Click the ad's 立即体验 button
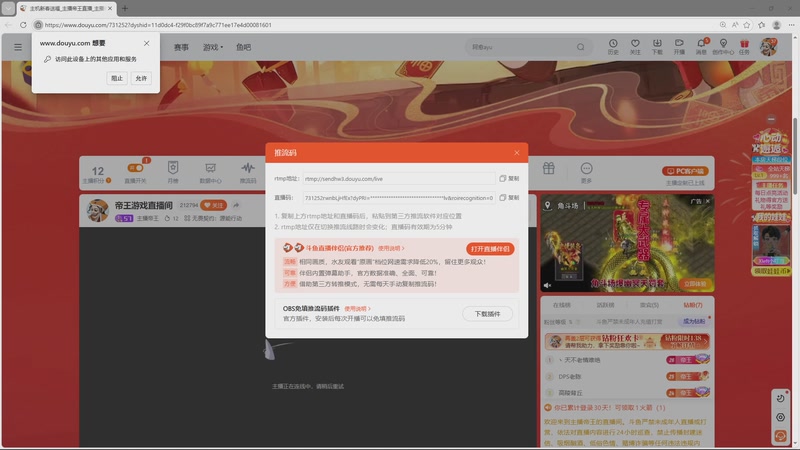This screenshot has width=800, height=450. point(695,283)
